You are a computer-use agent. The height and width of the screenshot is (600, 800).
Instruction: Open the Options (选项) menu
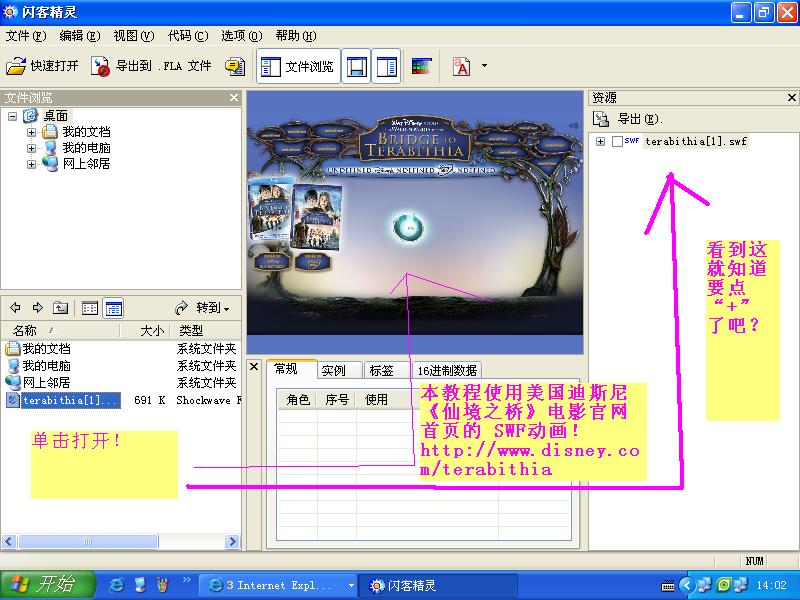click(x=242, y=36)
